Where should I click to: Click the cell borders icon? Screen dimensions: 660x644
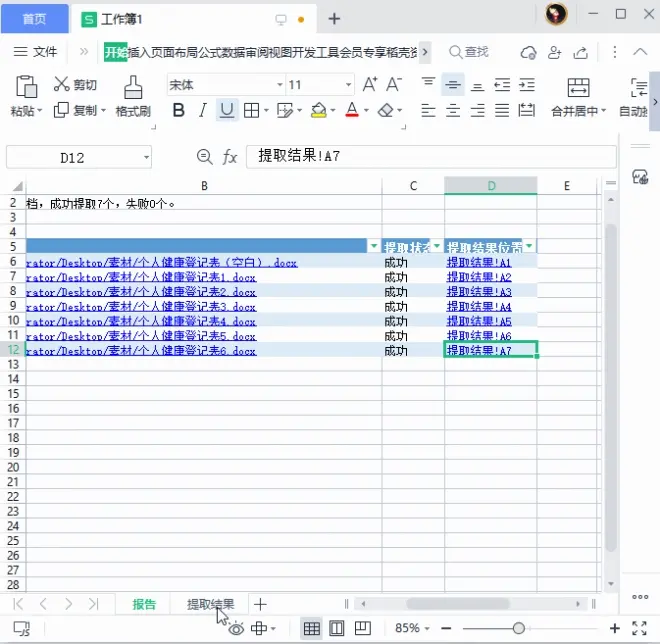tap(251, 111)
